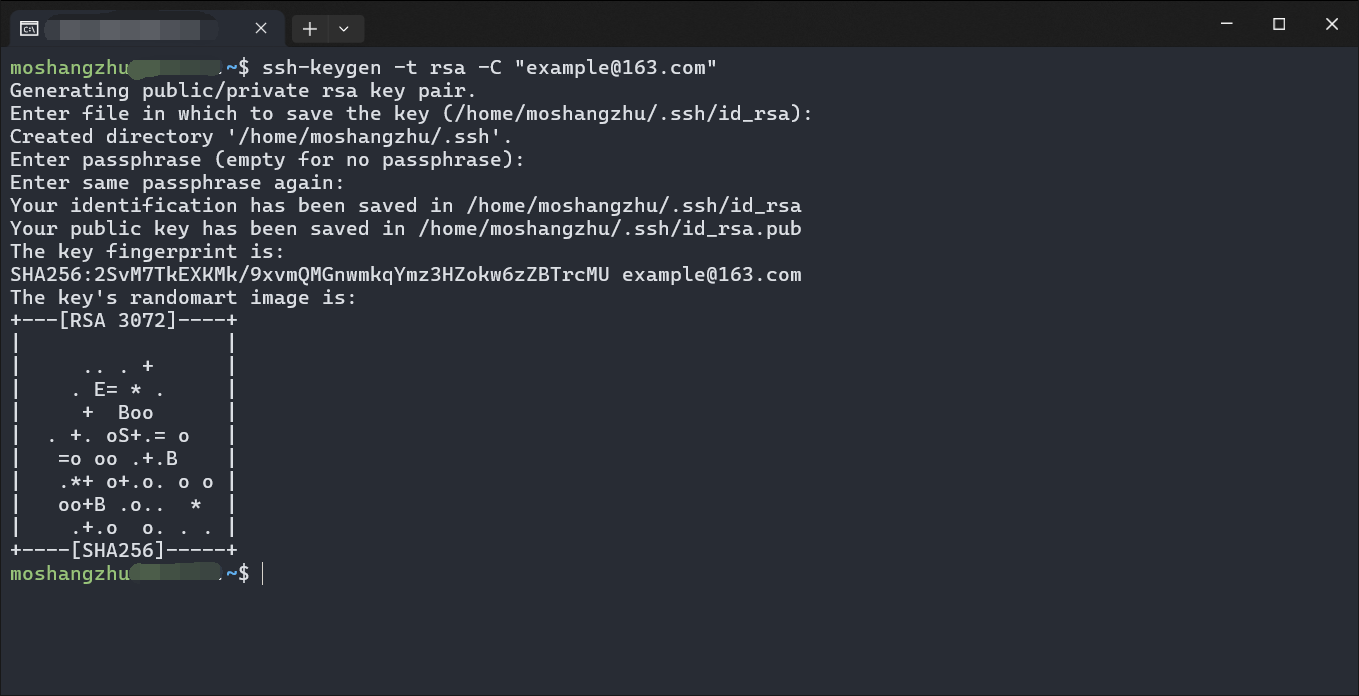The width and height of the screenshot is (1359, 696).
Task: Close the terminal window
Action: click(x=1332, y=25)
